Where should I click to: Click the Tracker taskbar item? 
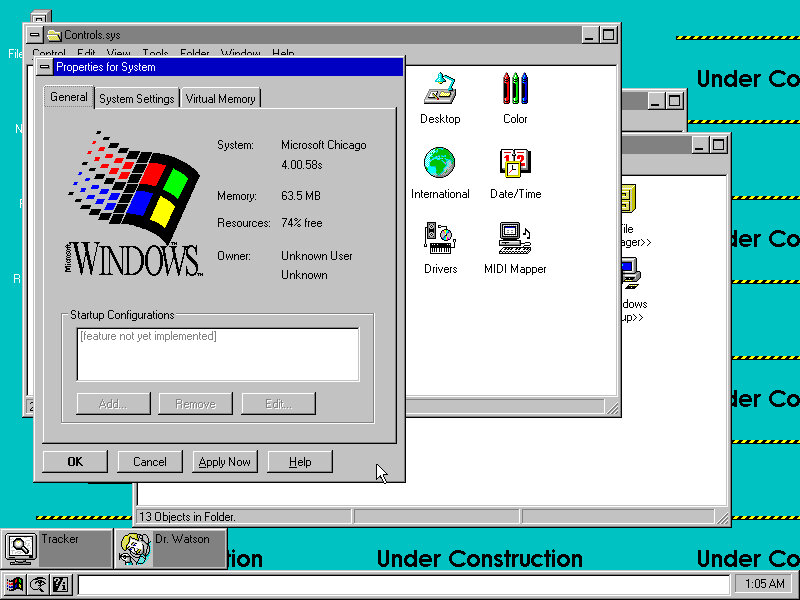tap(56, 548)
